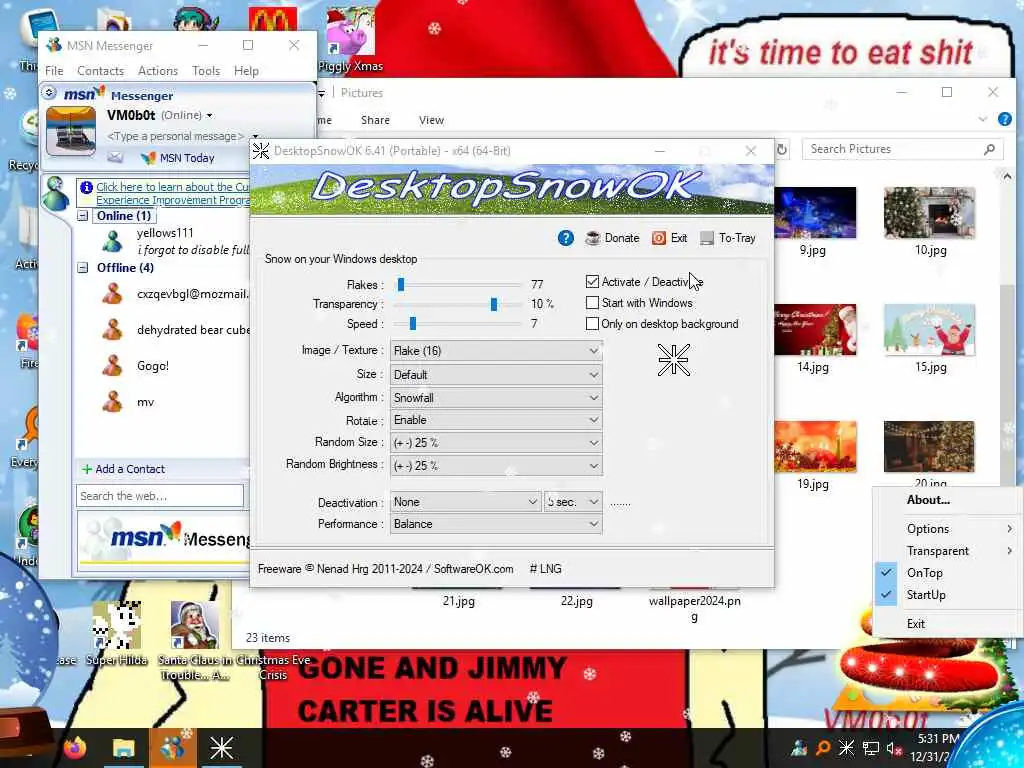This screenshot has width=1024, height=768.
Task: Choose Exit in the context menu
Action: click(947, 624)
